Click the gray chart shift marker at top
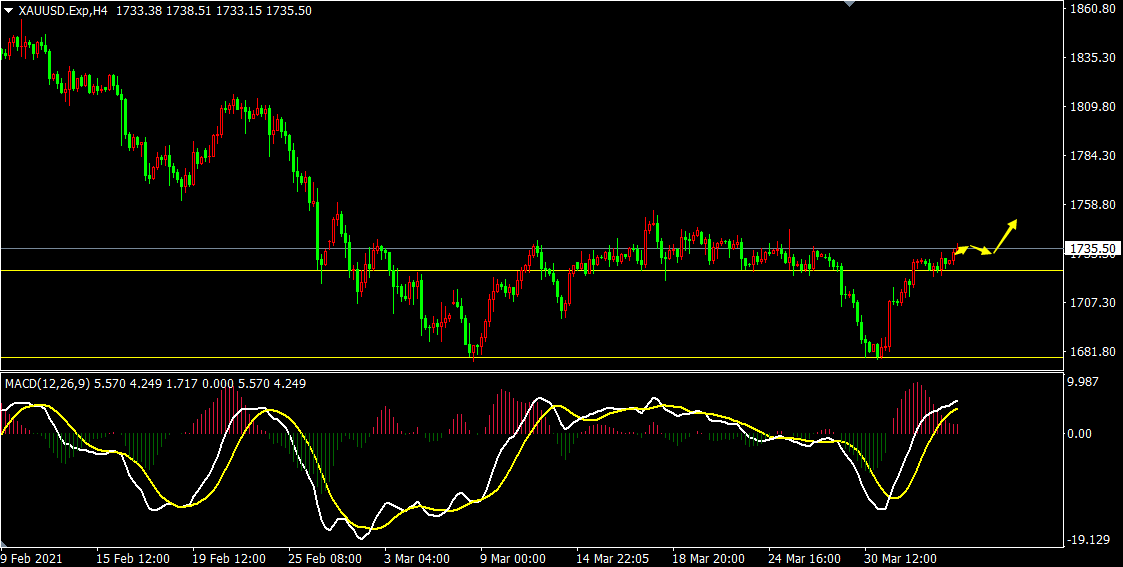This screenshot has width=1123, height=567. 850,4
